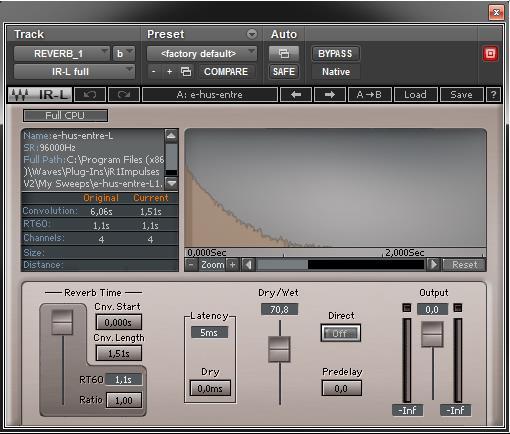This screenshot has height=434, width=510.
Task: Open the factory default preset dropdown
Action: [x=202, y=54]
